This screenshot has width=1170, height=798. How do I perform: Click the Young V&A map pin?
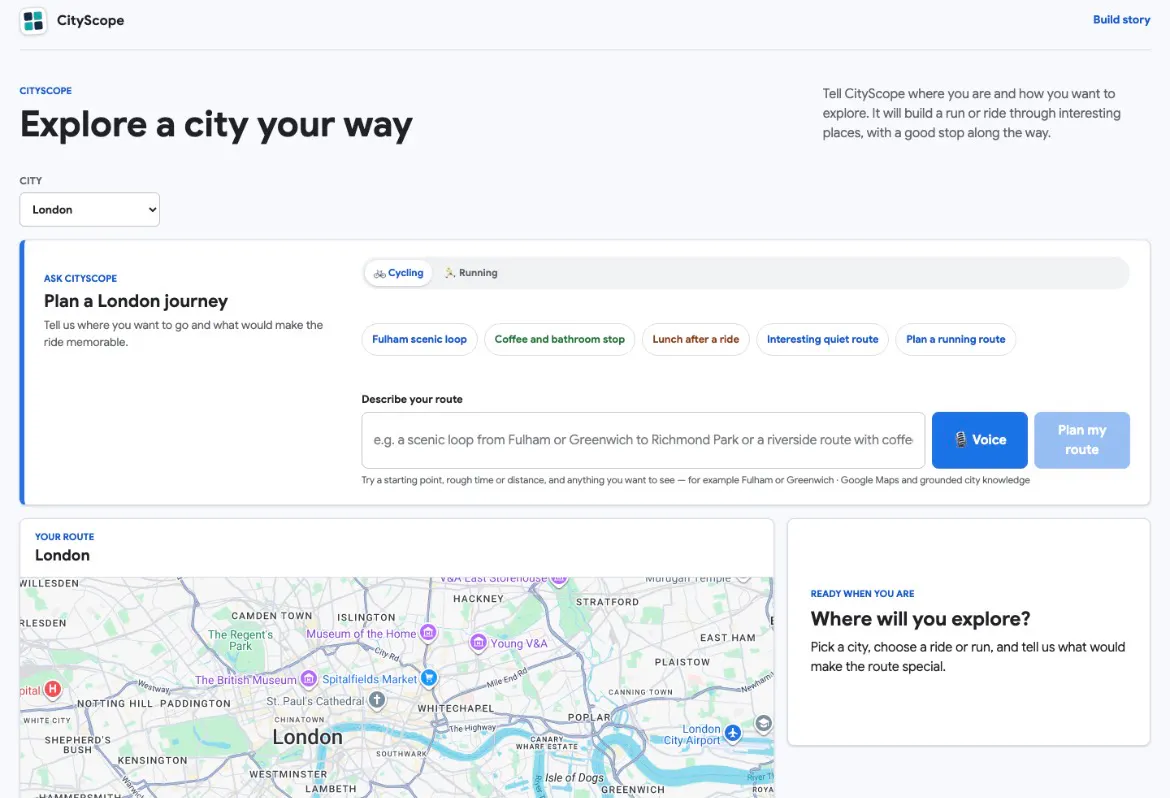click(x=478, y=642)
